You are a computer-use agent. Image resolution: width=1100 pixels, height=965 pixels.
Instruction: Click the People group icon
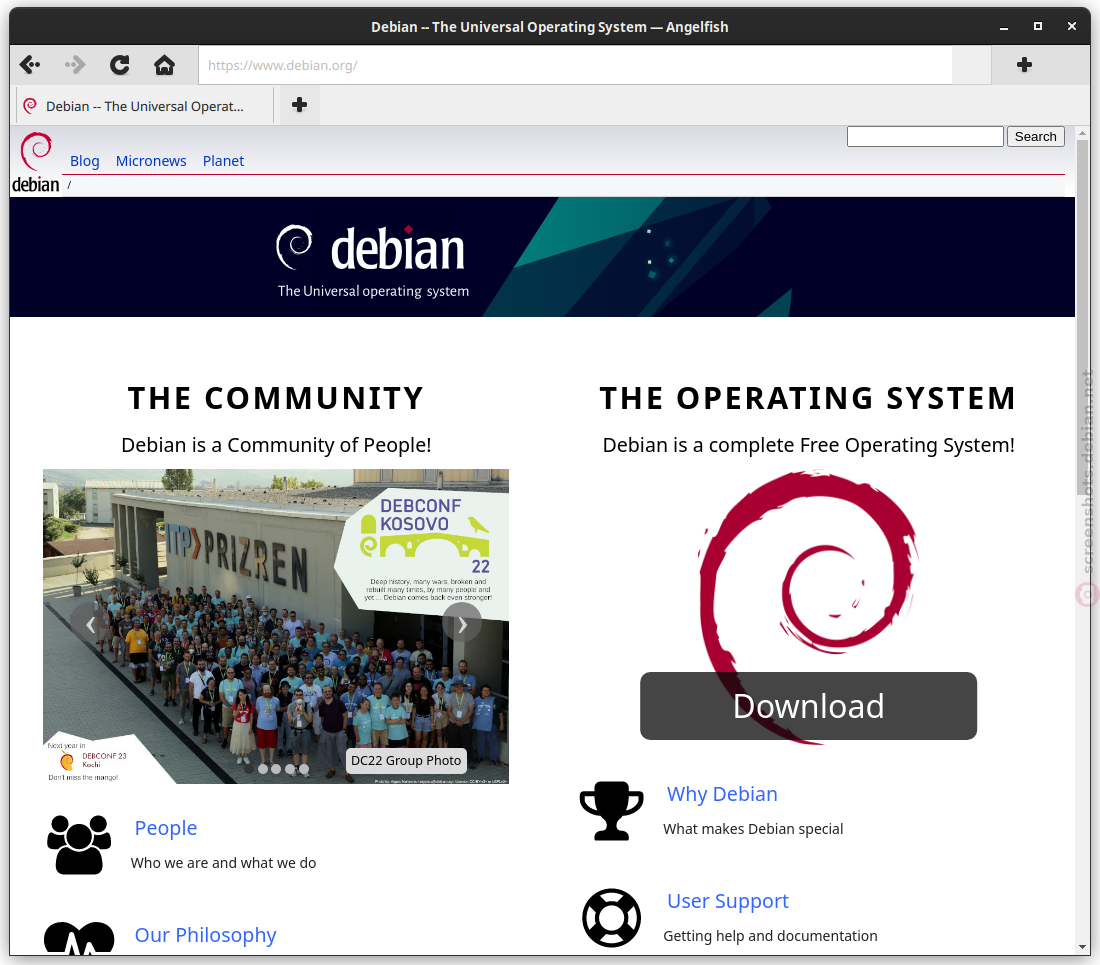point(79,844)
